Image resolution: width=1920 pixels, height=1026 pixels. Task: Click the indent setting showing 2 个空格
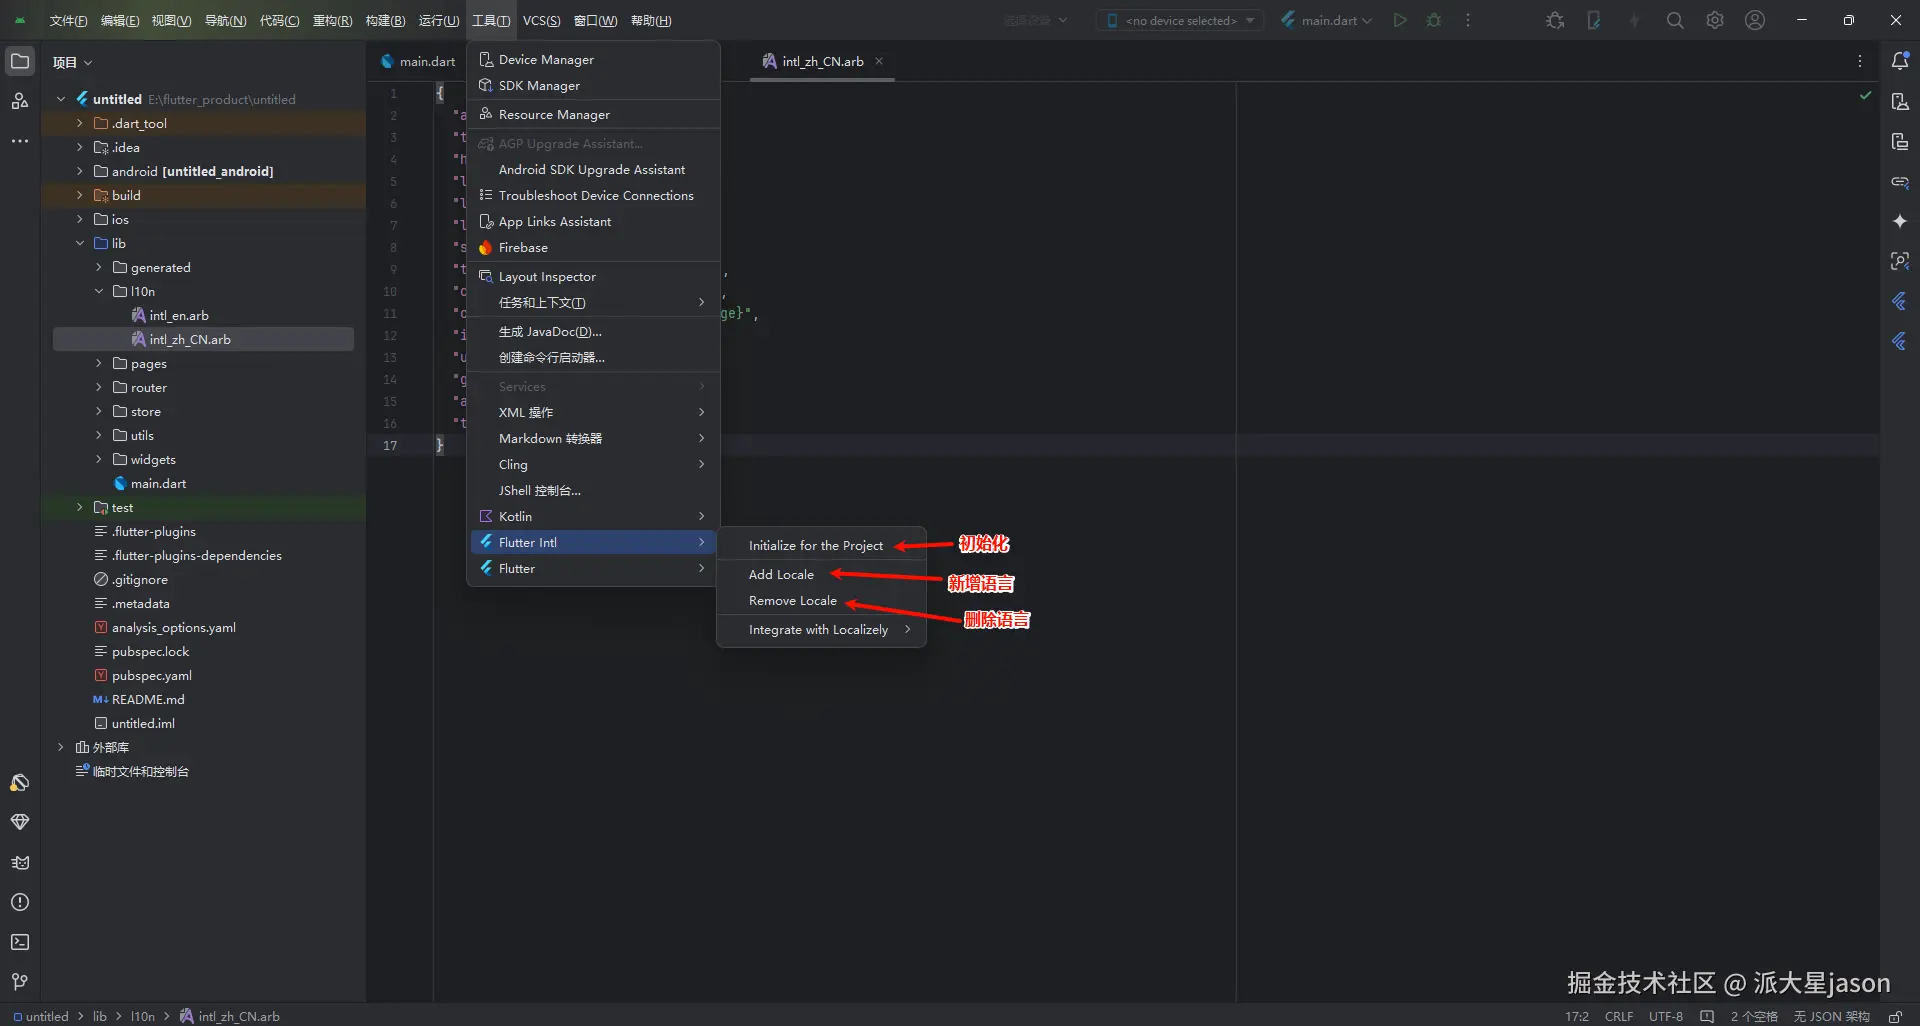(1754, 1016)
